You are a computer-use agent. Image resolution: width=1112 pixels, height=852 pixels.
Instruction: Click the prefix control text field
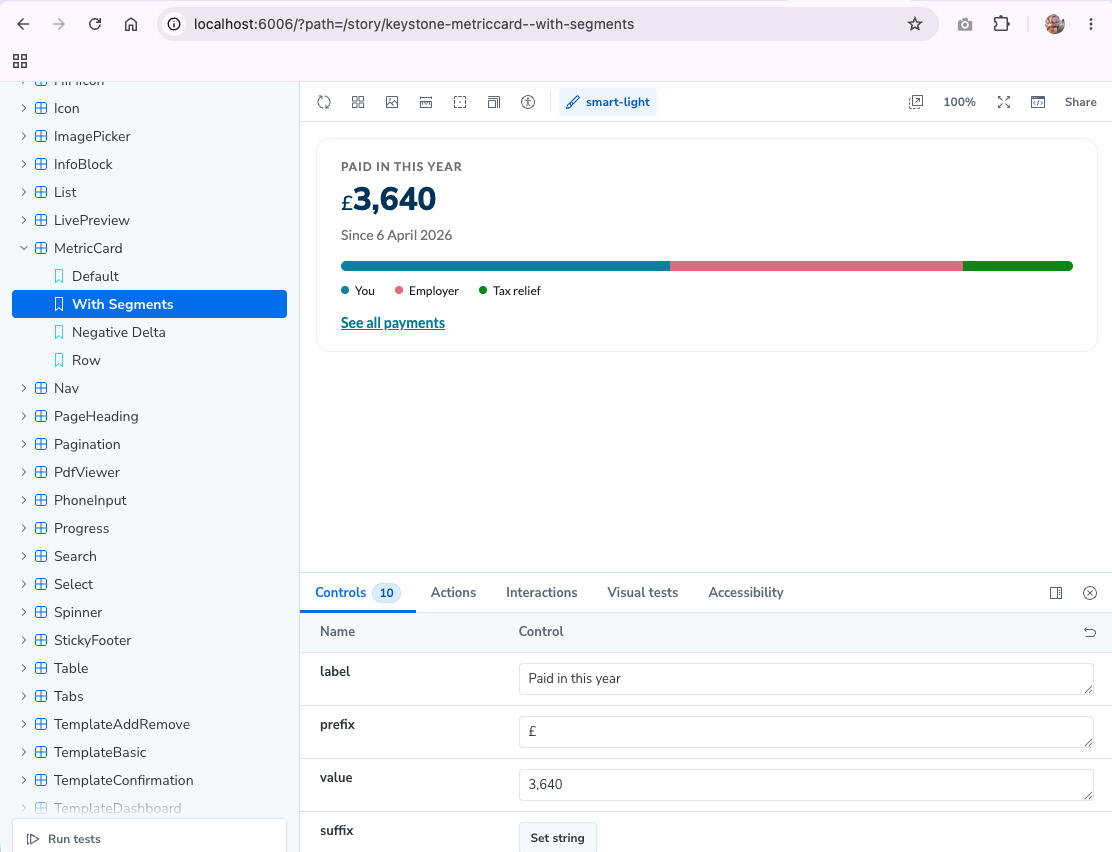click(806, 731)
